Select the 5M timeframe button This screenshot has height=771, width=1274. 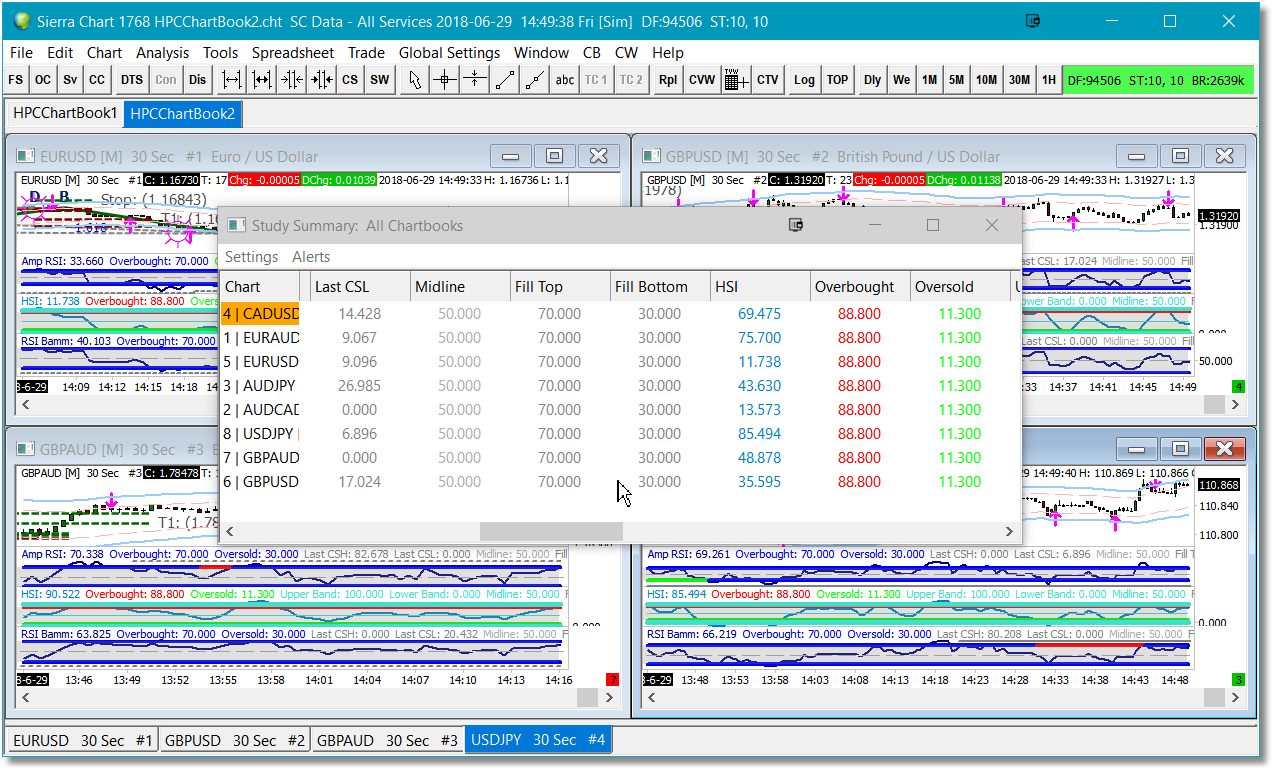coord(957,80)
